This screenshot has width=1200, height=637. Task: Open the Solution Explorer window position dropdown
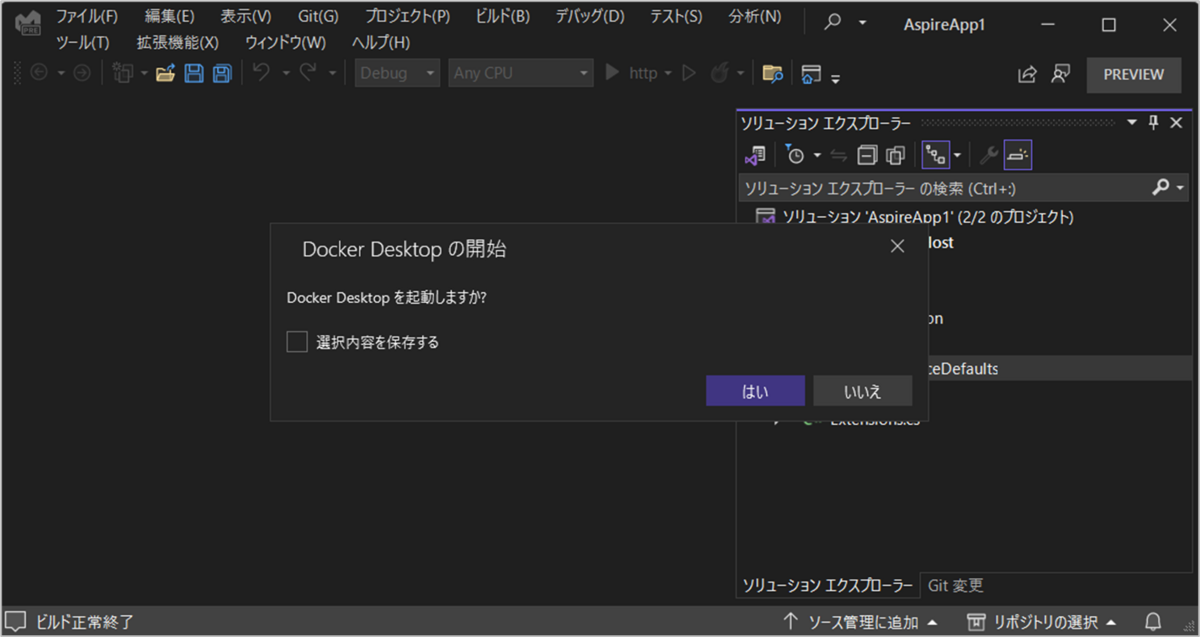tap(1132, 122)
